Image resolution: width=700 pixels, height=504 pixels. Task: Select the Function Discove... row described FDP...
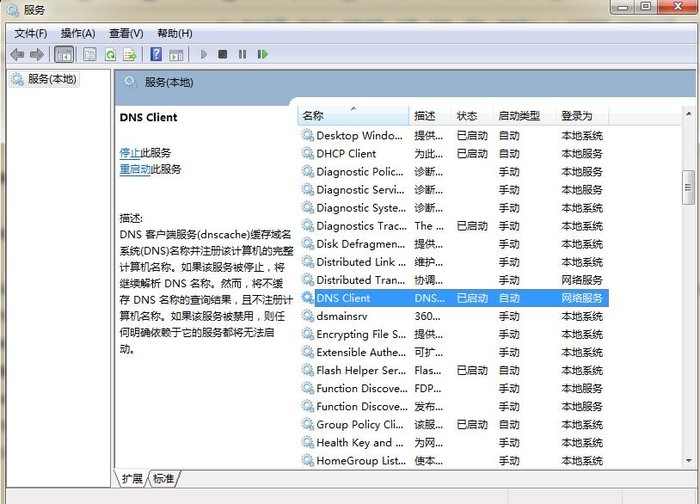[x=453, y=388]
